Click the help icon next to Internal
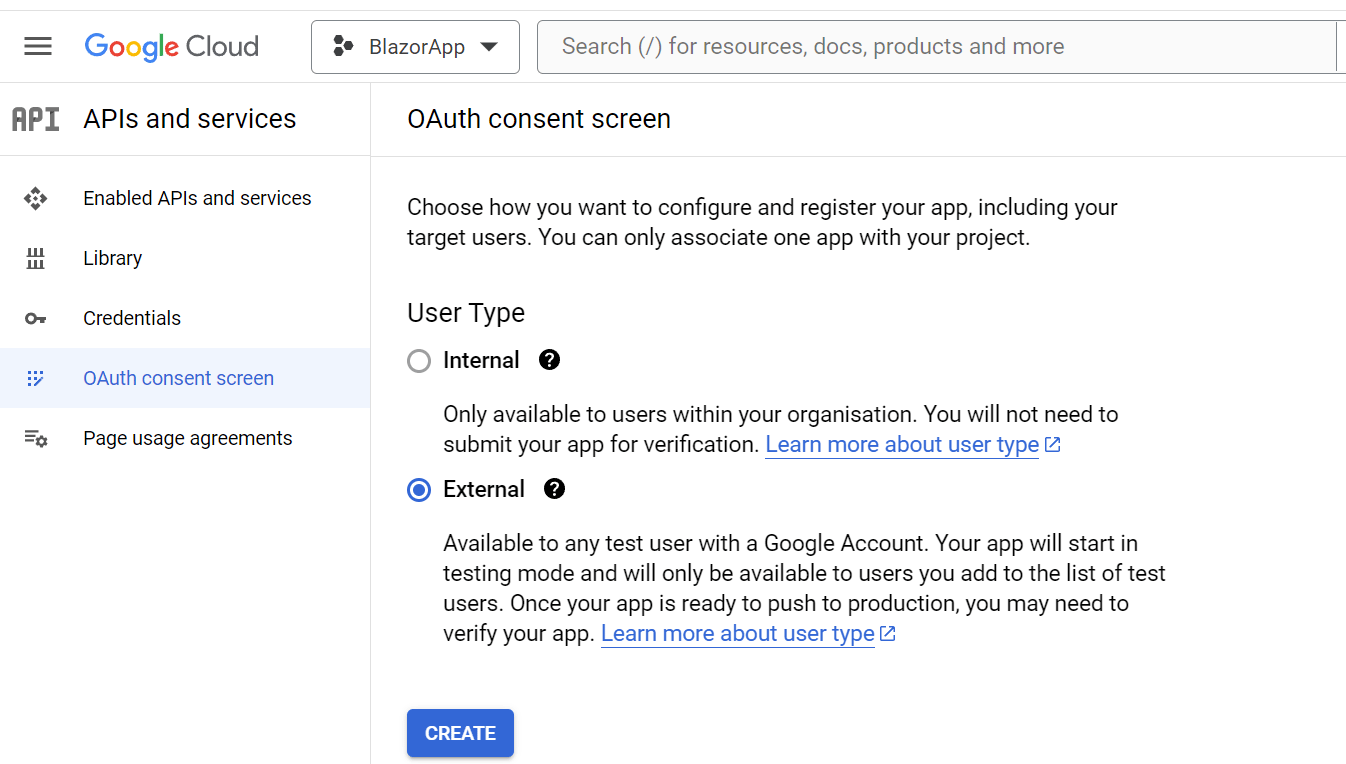This screenshot has width=1346, height=764. click(x=549, y=360)
